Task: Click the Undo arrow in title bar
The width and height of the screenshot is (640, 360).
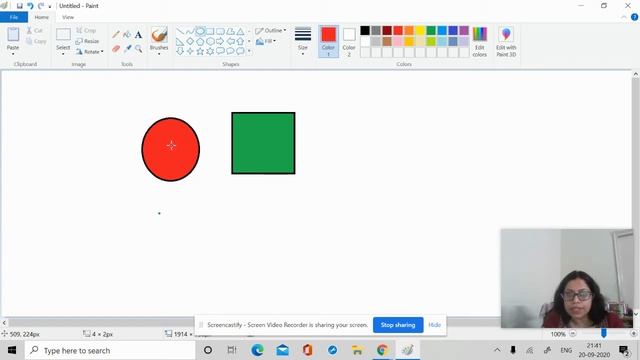Action: click(x=30, y=6)
